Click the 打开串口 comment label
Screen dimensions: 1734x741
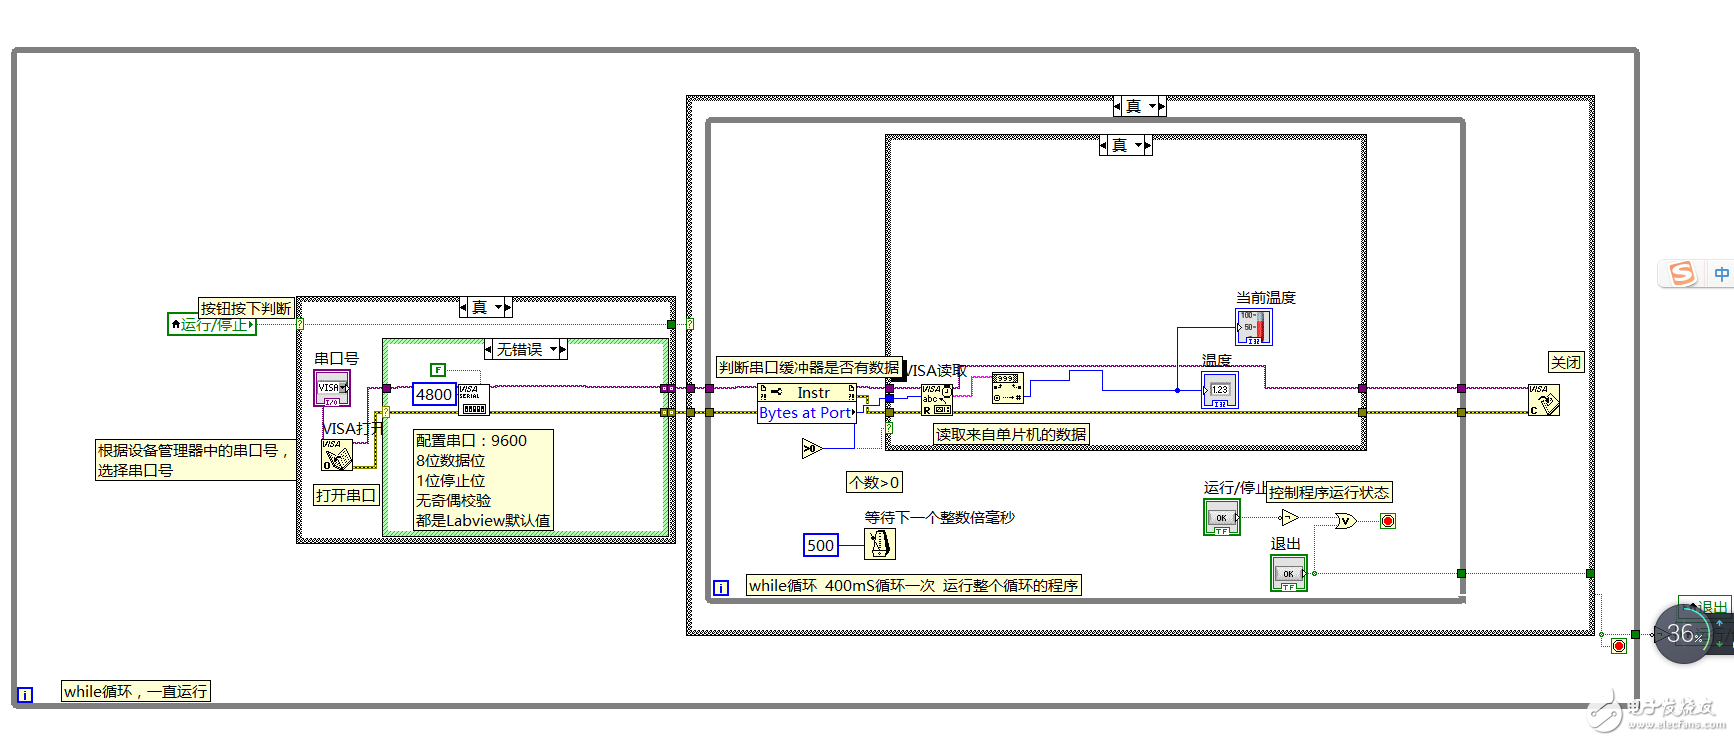click(x=346, y=495)
